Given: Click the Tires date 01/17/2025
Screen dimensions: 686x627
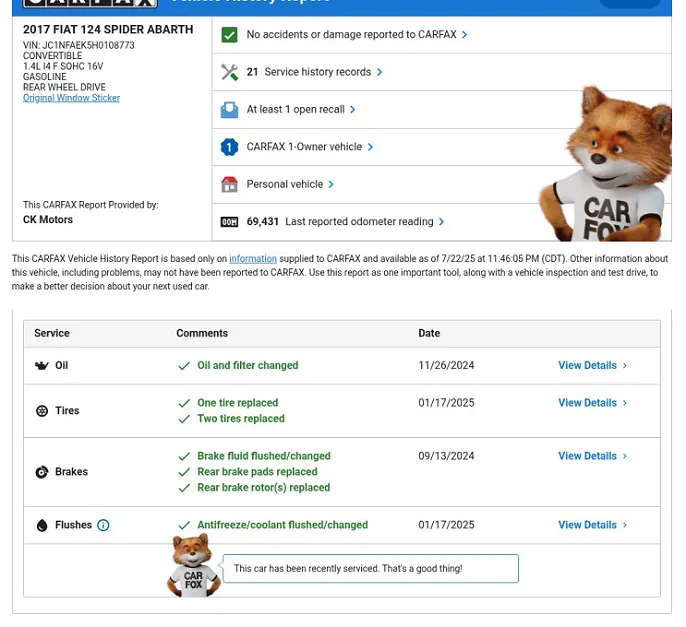Looking at the screenshot, I should tap(446, 403).
